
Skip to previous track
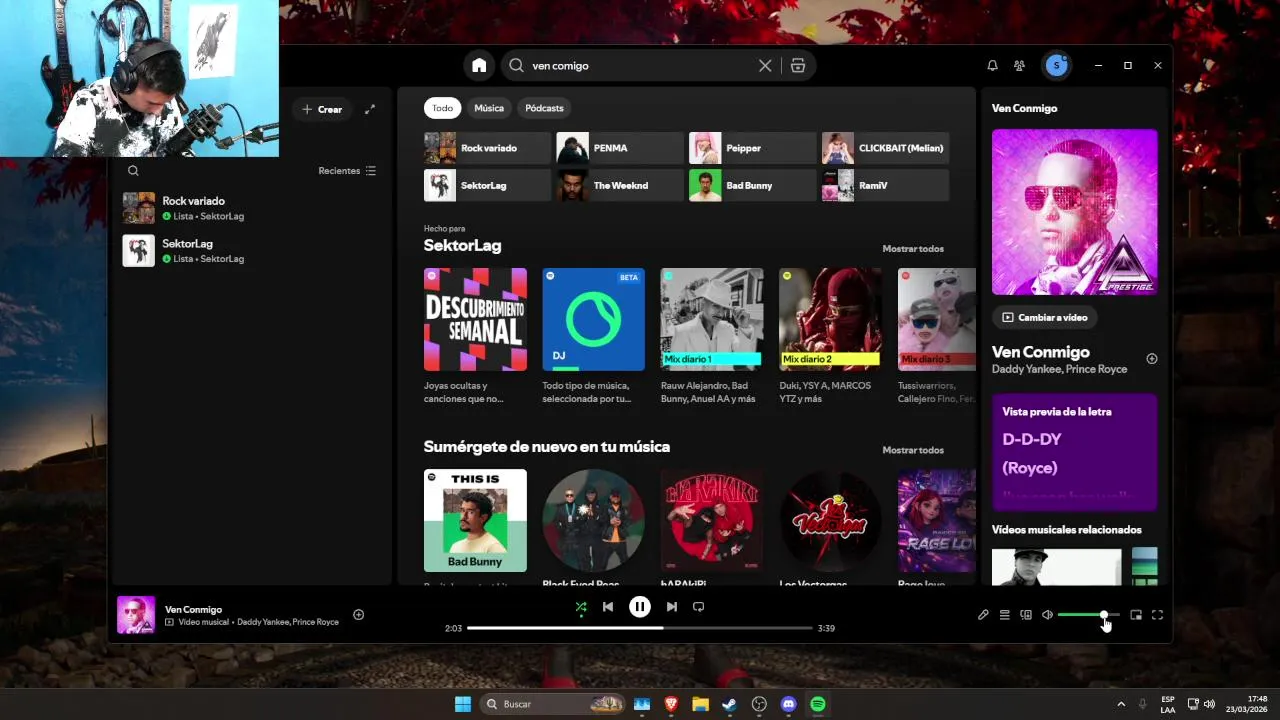point(607,606)
